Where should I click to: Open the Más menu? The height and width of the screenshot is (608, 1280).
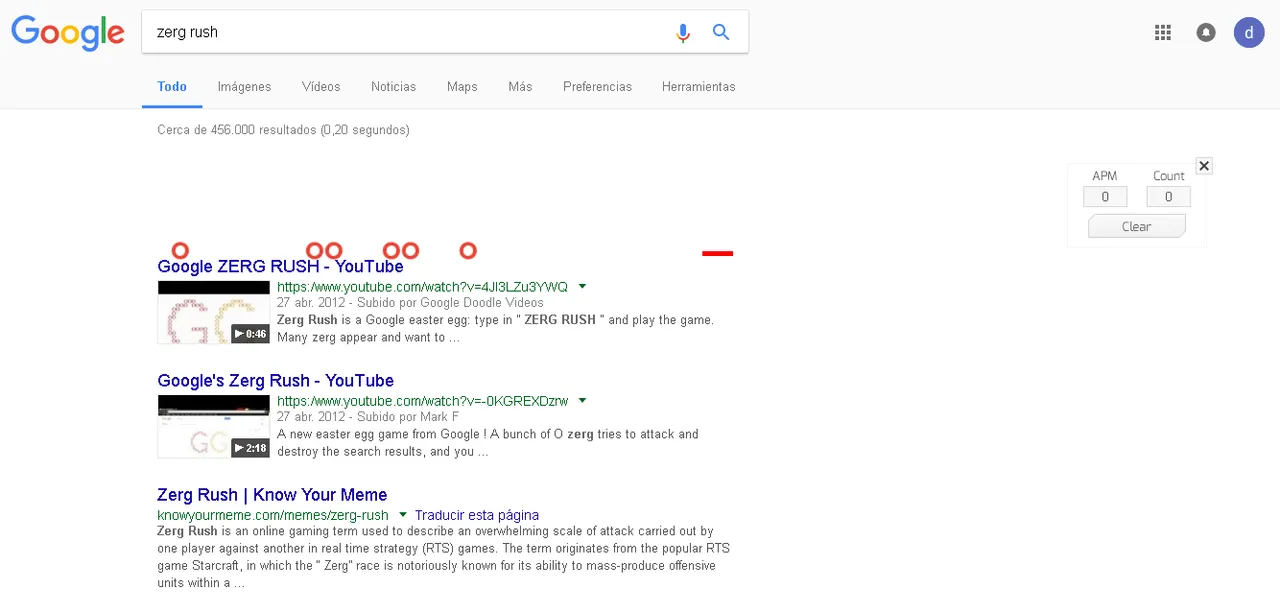coord(520,87)
